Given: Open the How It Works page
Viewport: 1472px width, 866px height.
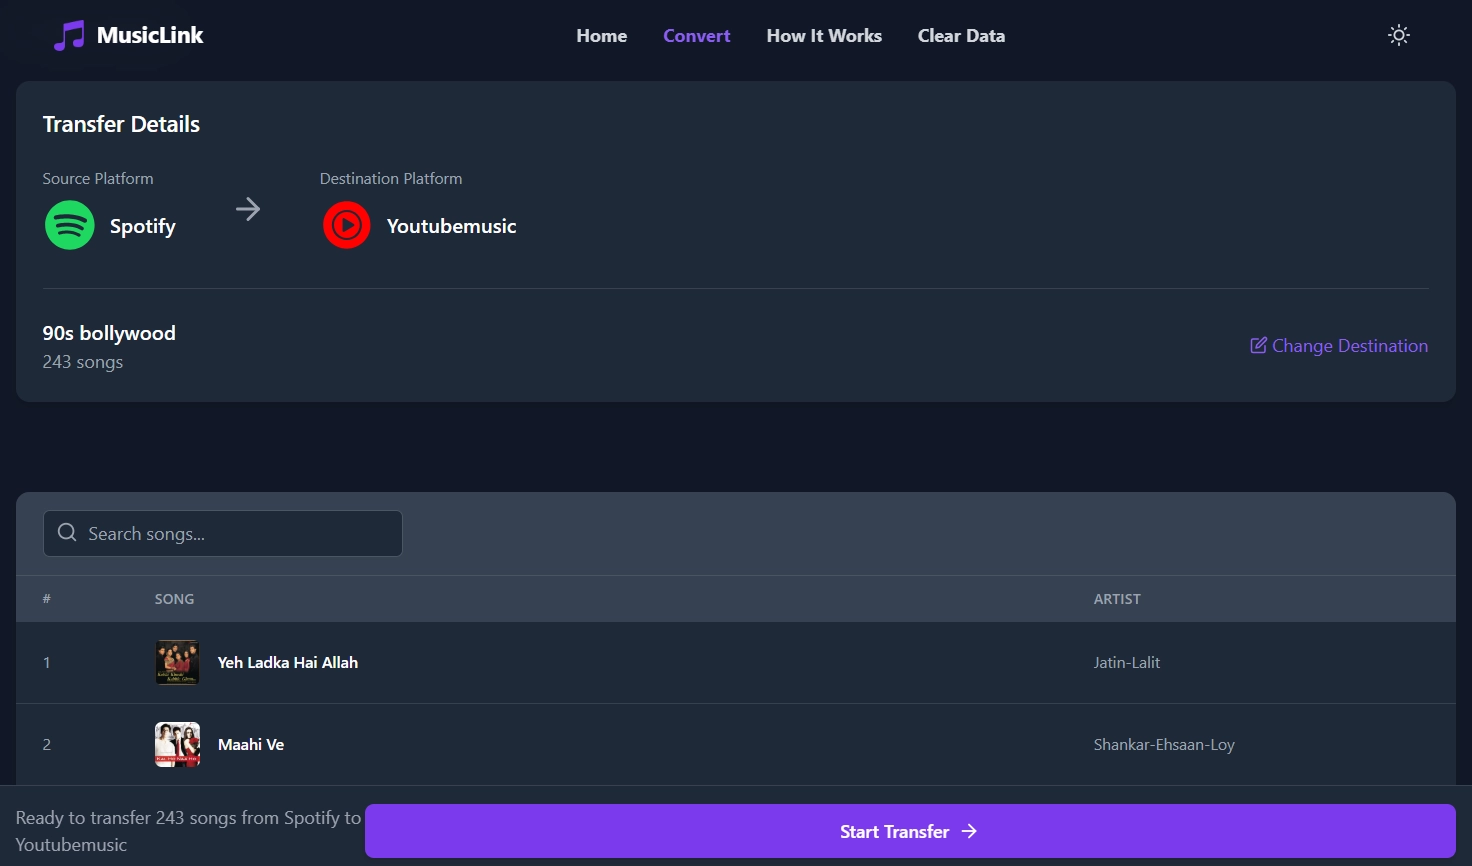Looking at the screenshot, I should (823, 35).
